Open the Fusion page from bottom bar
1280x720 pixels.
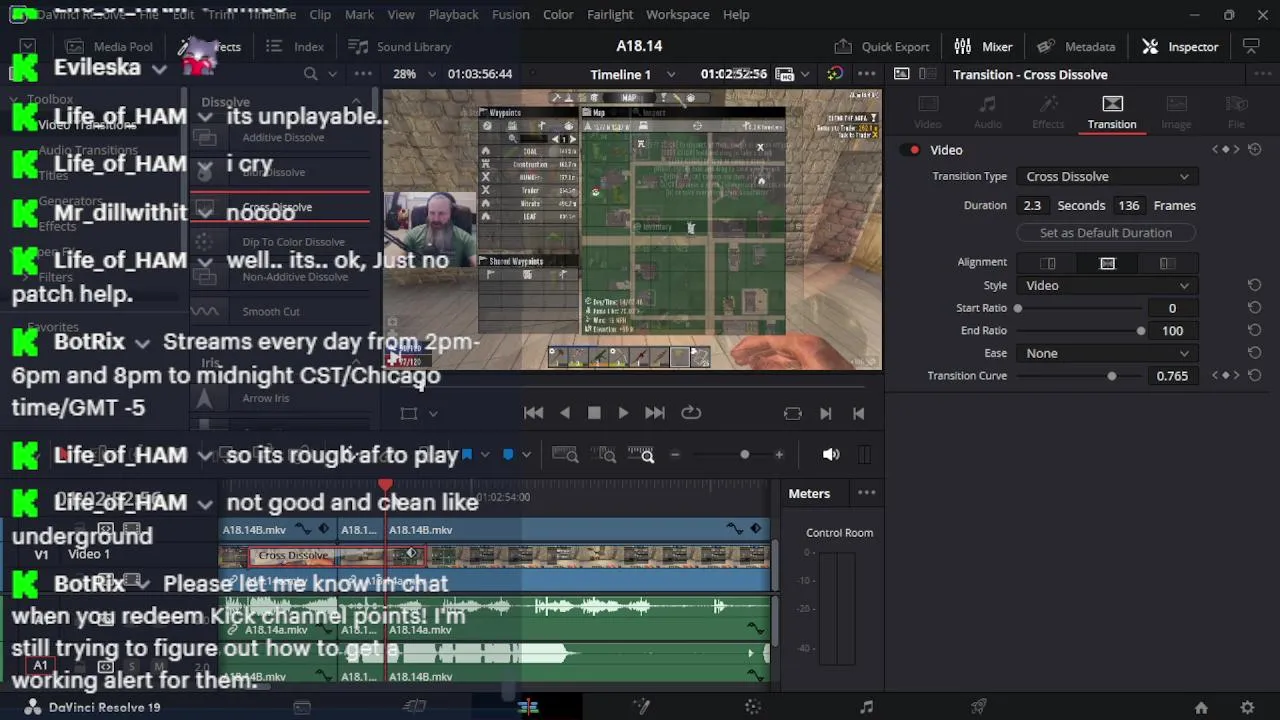tap(641, 707)
